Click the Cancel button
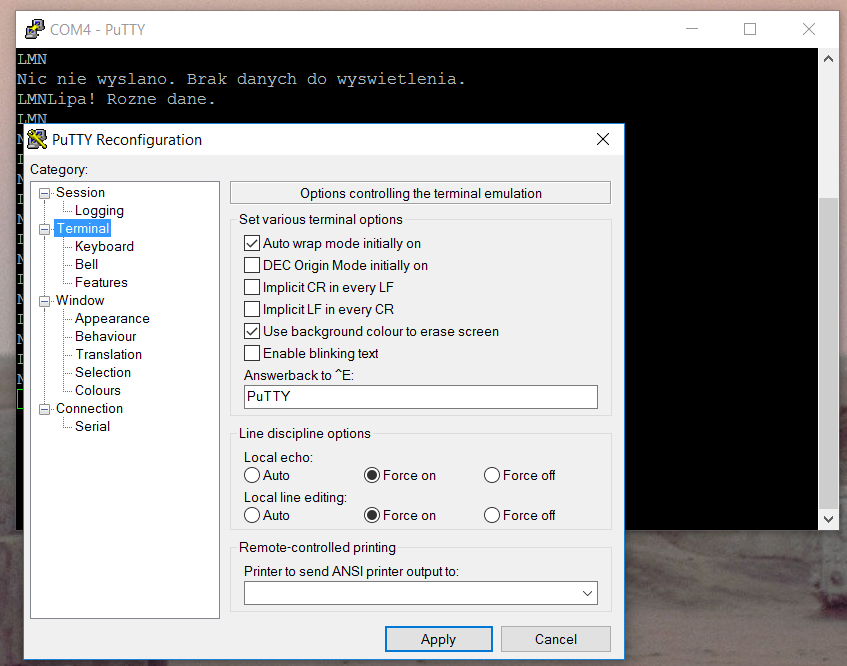This screenshot has height=666, width=847. pyautogui.click(x=556, y=639)
